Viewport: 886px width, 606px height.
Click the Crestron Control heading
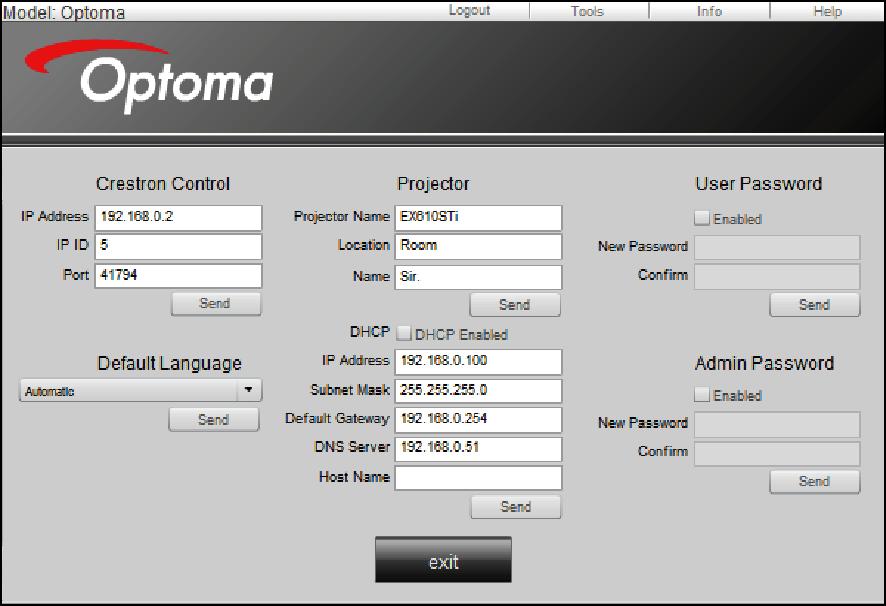163,184
